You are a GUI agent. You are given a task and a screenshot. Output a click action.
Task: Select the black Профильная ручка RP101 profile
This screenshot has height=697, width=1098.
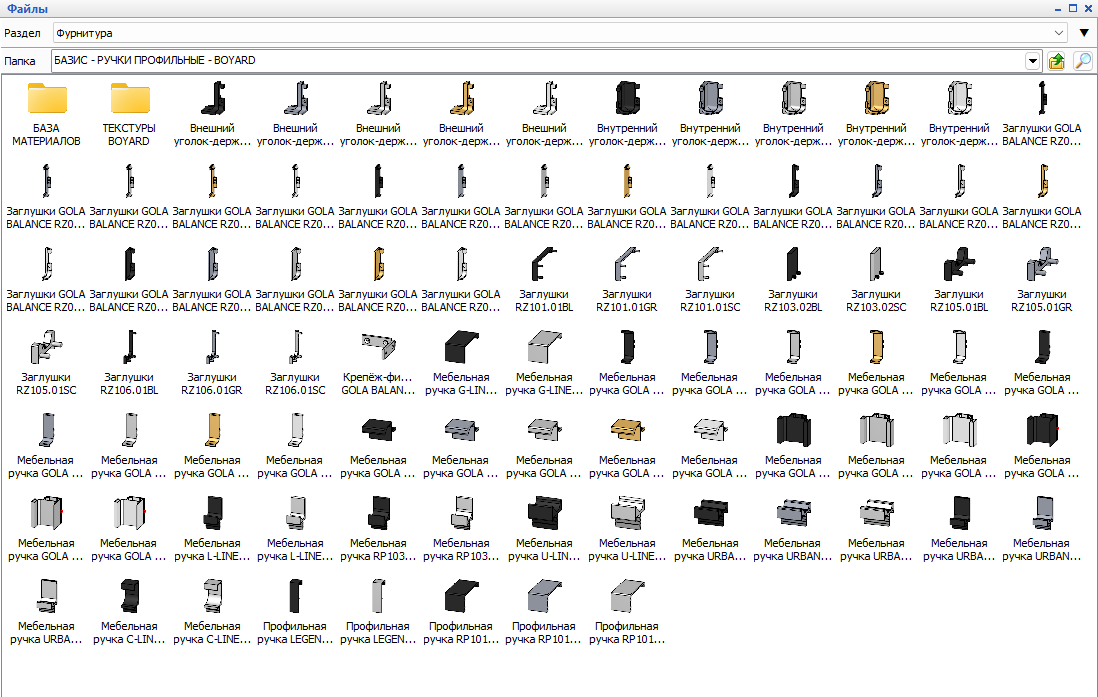click(461, 612)
